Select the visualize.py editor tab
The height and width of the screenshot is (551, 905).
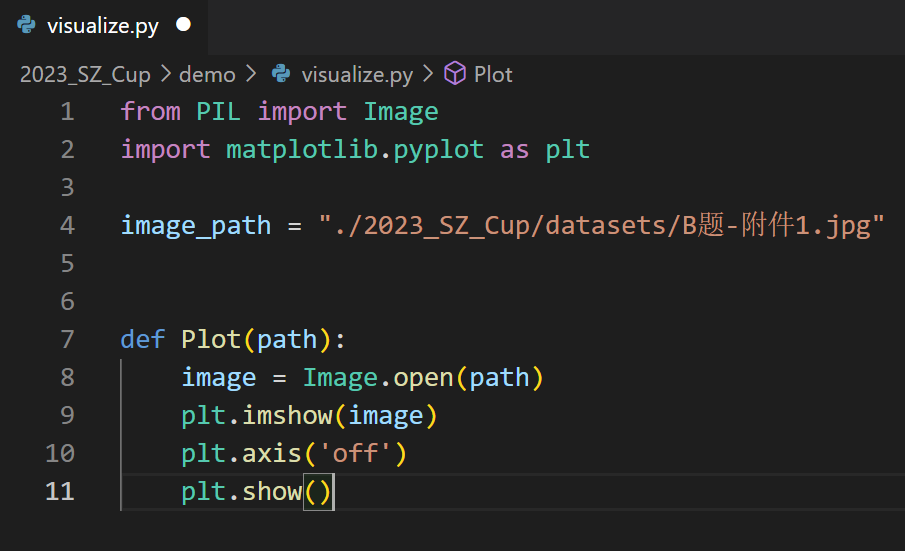pyautogui.click(x=104, y=26)
